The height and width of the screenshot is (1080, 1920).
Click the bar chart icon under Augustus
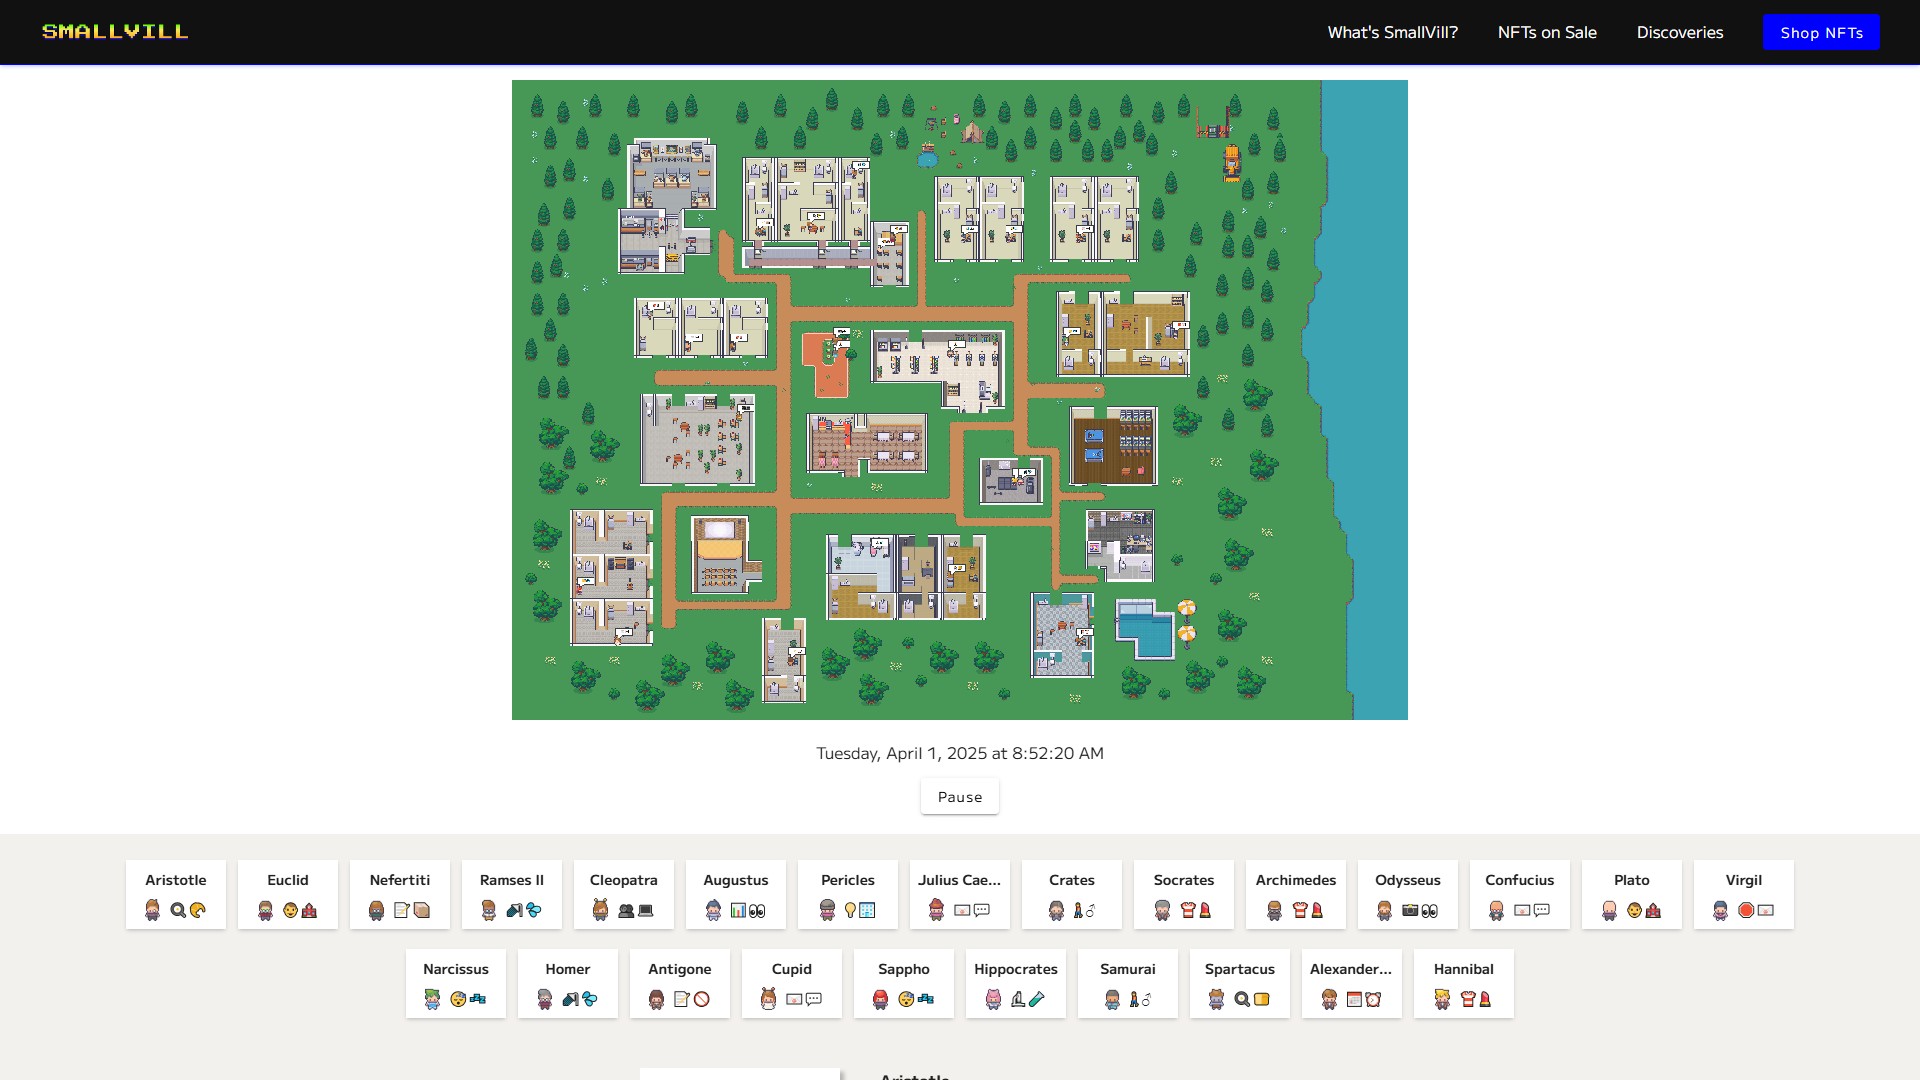[738, 910]
